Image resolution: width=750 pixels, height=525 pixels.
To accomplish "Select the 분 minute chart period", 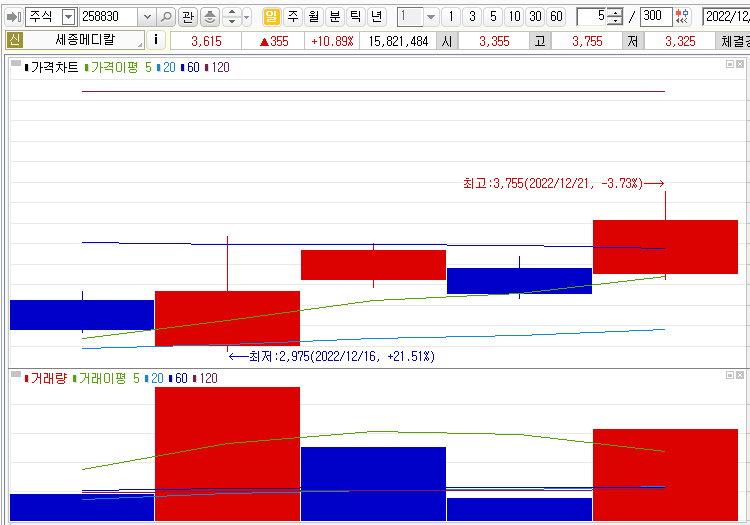I will click(x=335, y=17).
